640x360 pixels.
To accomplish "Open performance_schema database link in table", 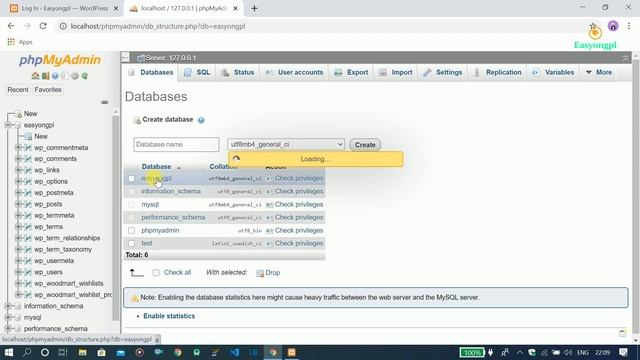I will (173, 218).
